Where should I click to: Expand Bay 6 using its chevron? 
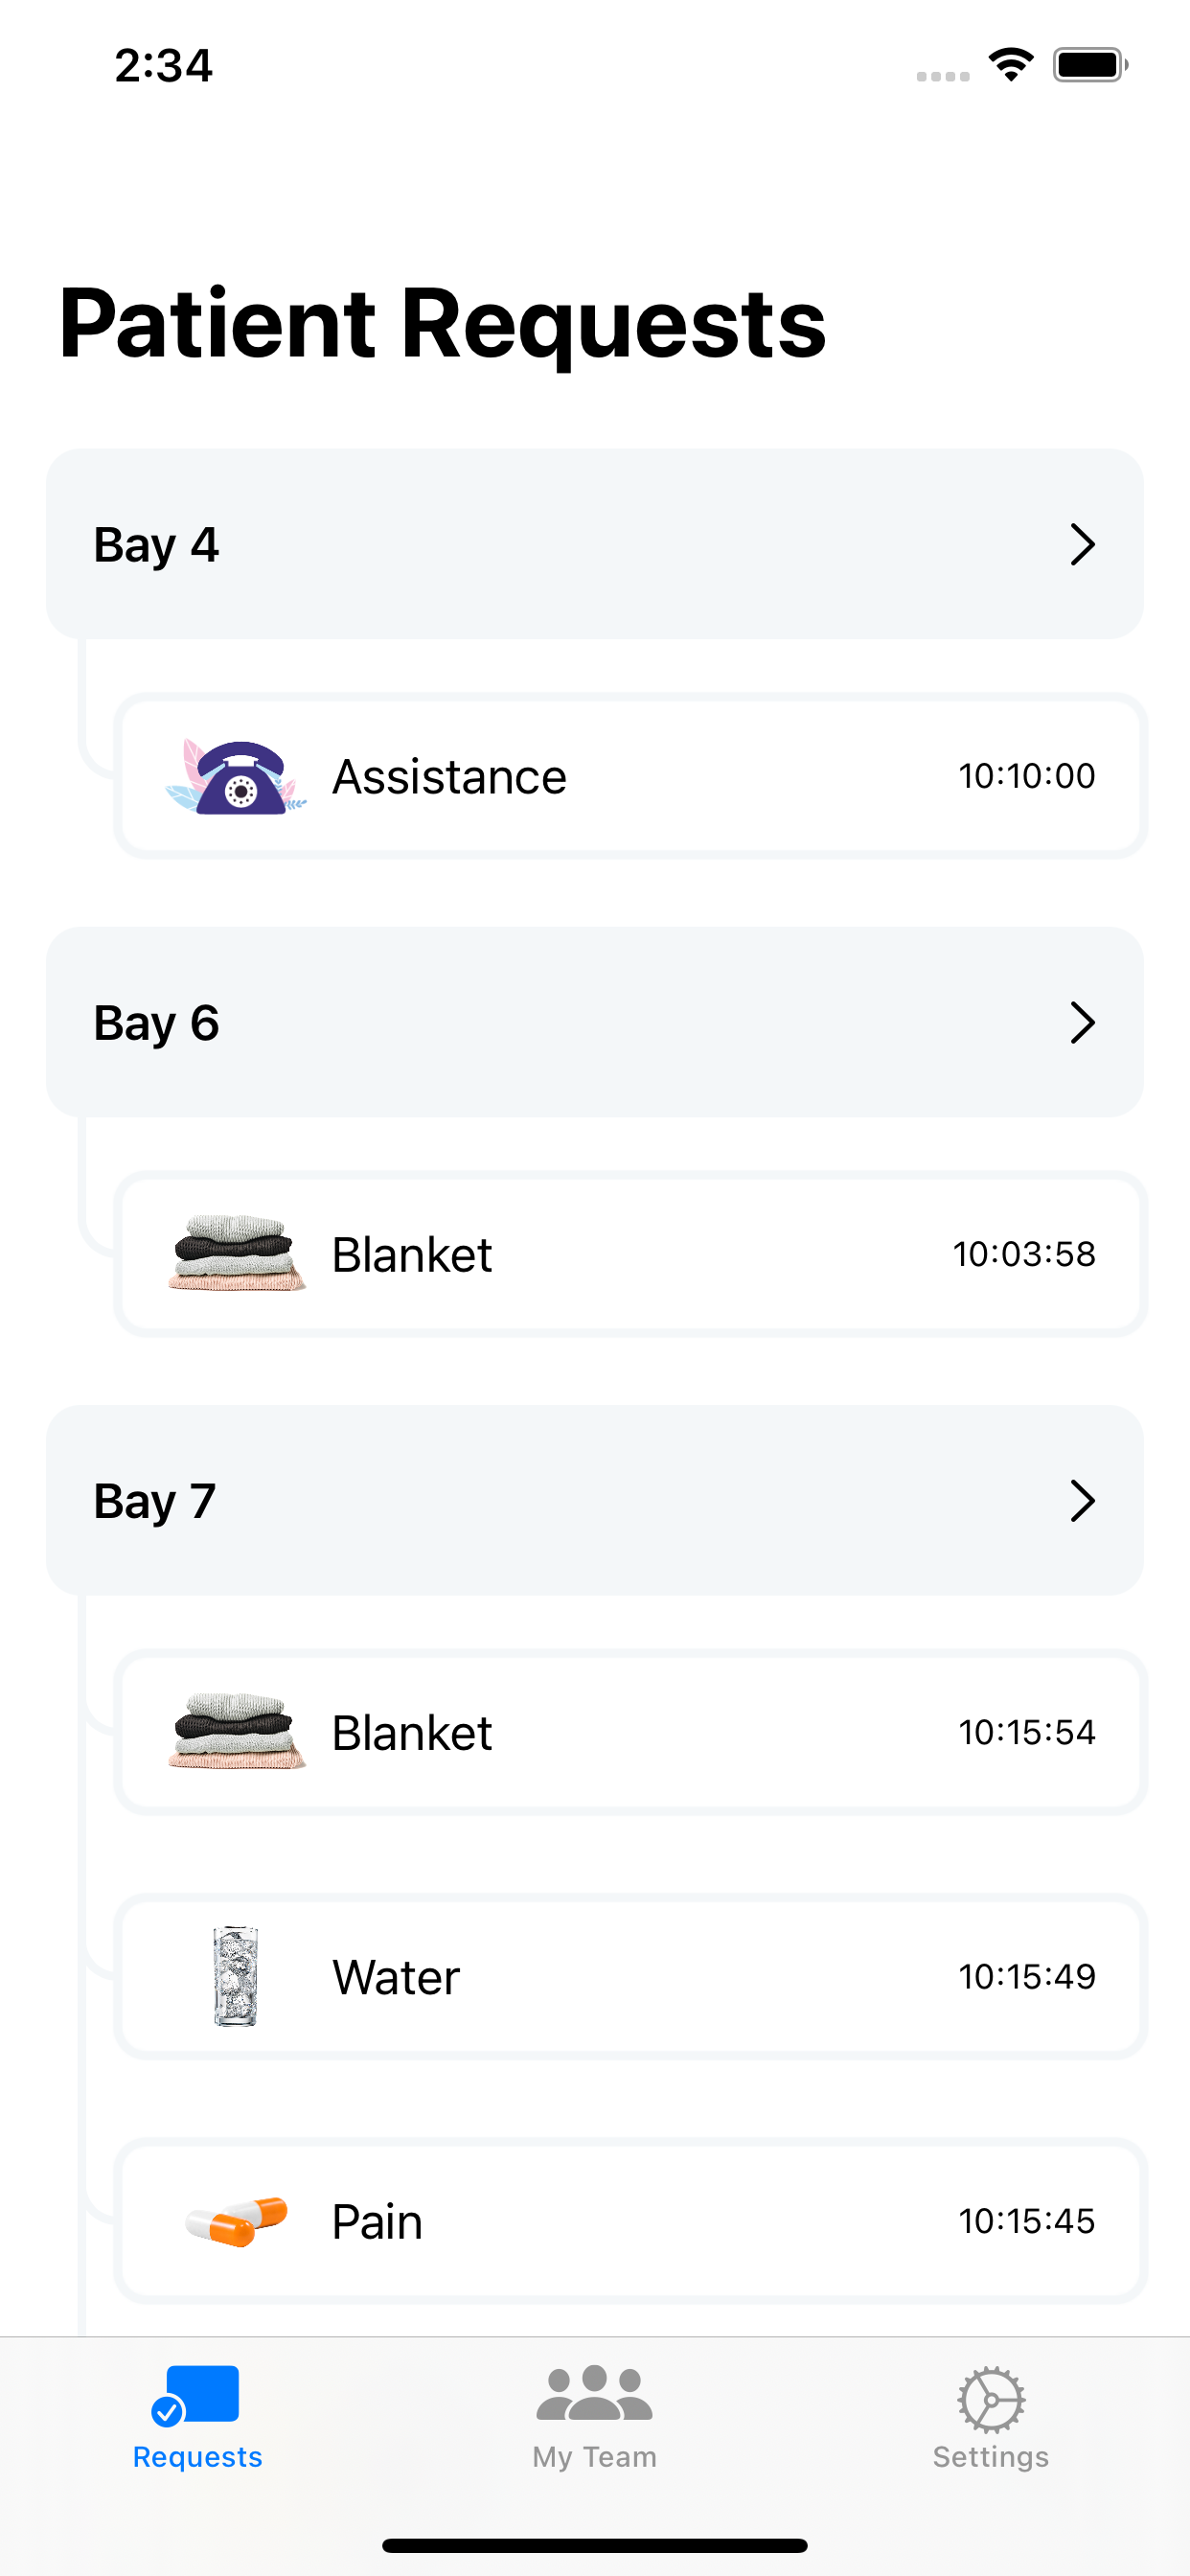point(1082,1022)
